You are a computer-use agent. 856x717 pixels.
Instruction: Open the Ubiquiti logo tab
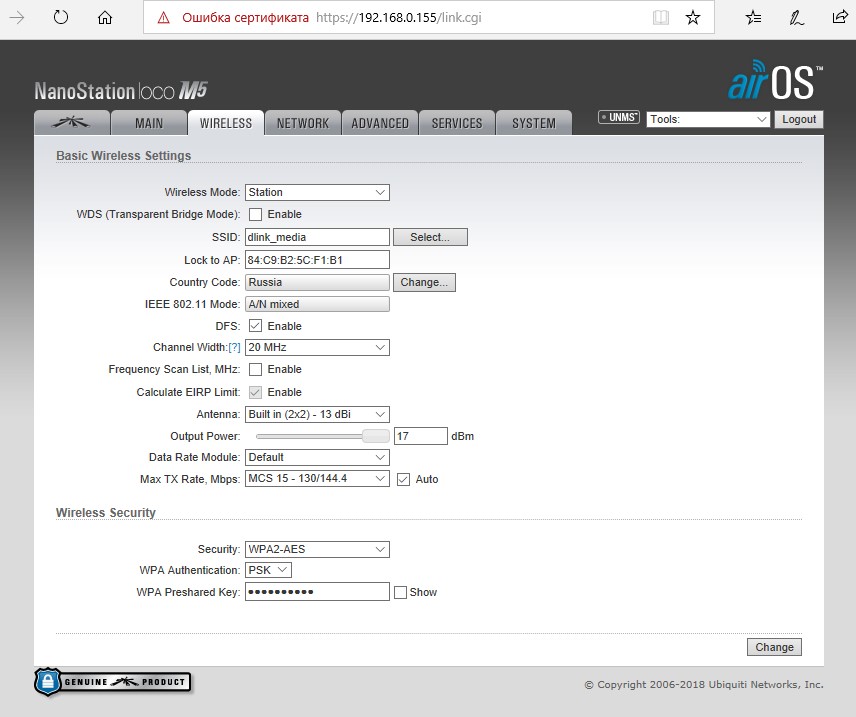click(x=72, y=123)
